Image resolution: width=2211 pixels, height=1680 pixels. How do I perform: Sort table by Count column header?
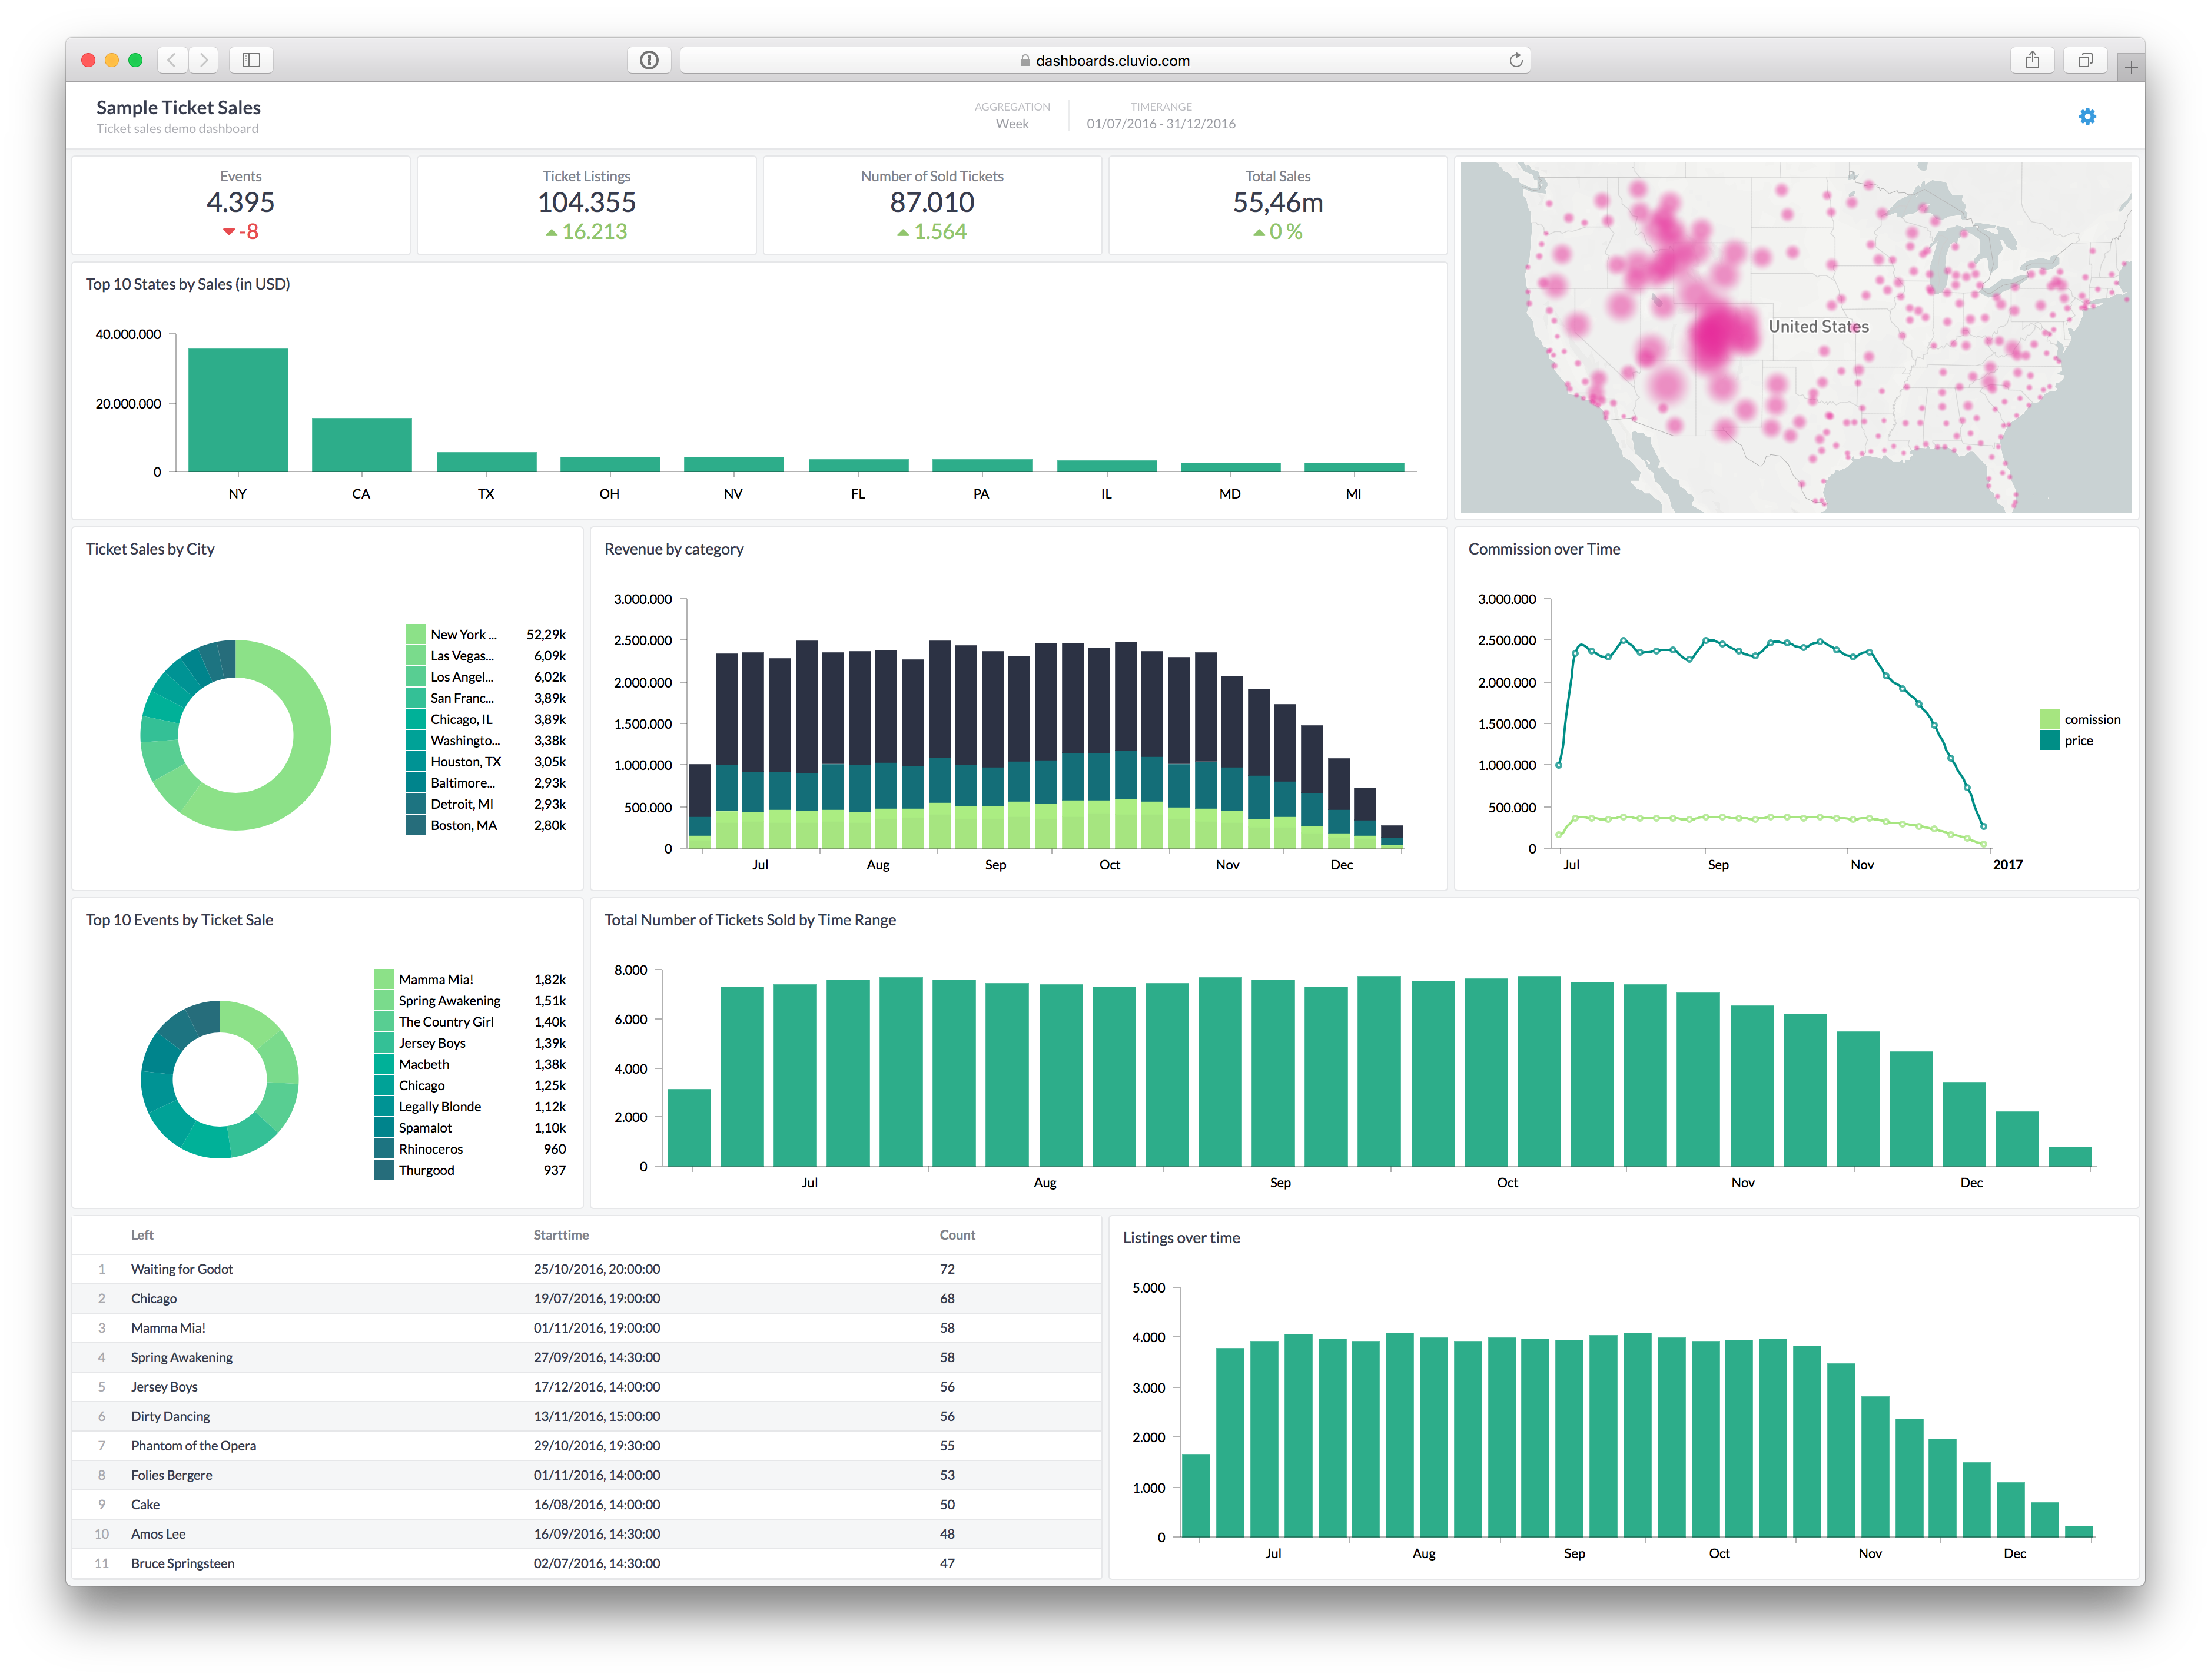pyautogui.click(x=957, y=1235)
